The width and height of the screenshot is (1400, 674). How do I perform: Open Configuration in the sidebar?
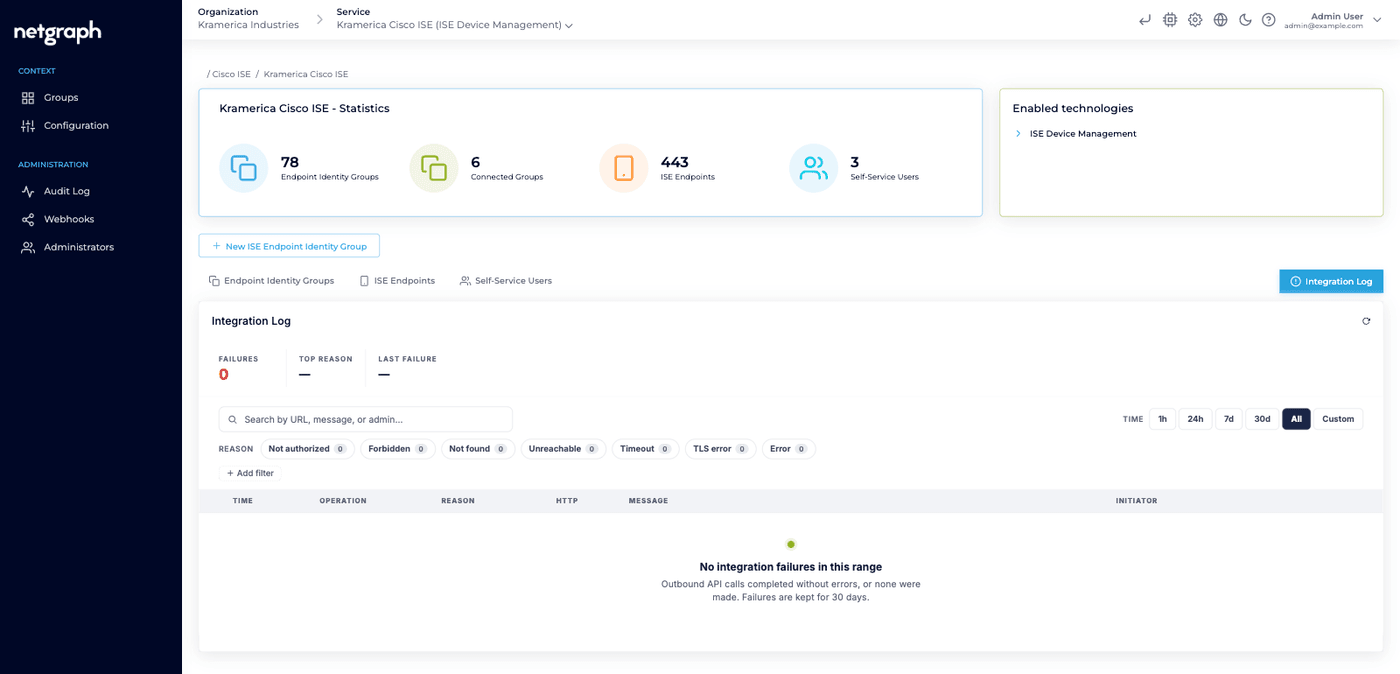76,126
